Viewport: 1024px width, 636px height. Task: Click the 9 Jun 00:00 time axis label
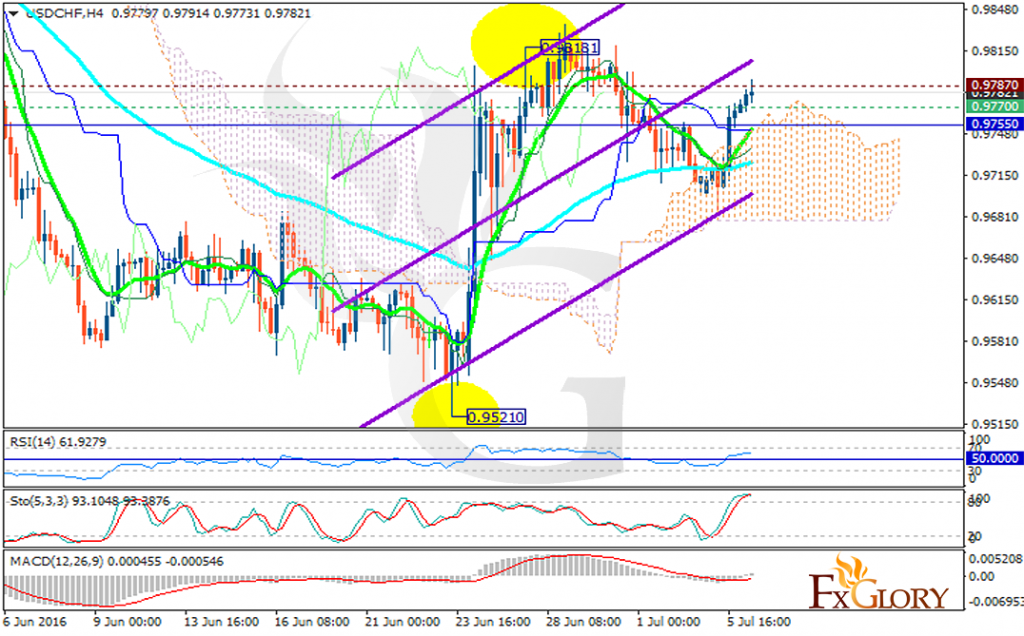(127, 622)
